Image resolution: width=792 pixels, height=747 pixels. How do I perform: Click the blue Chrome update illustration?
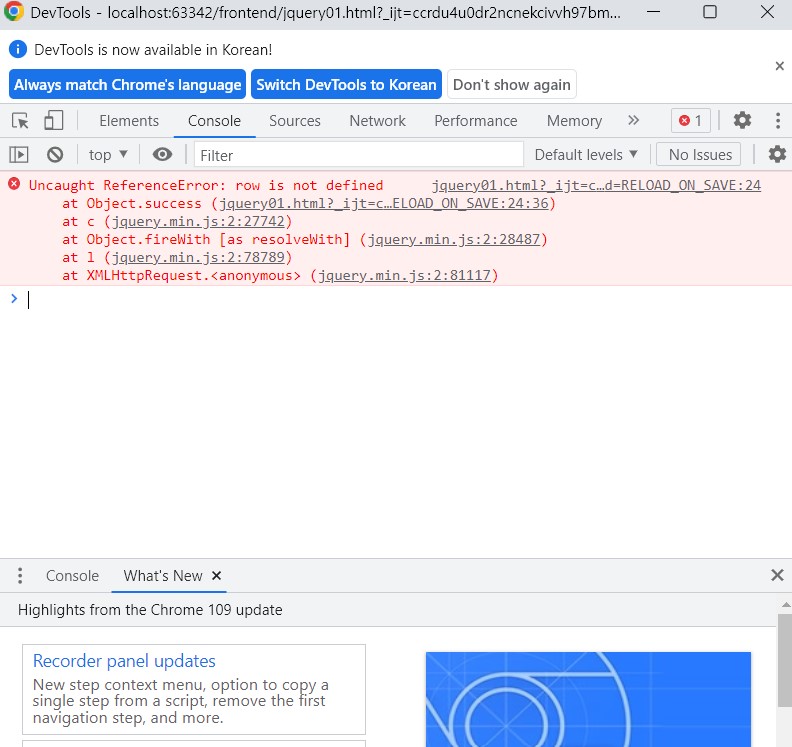(588, 700)
